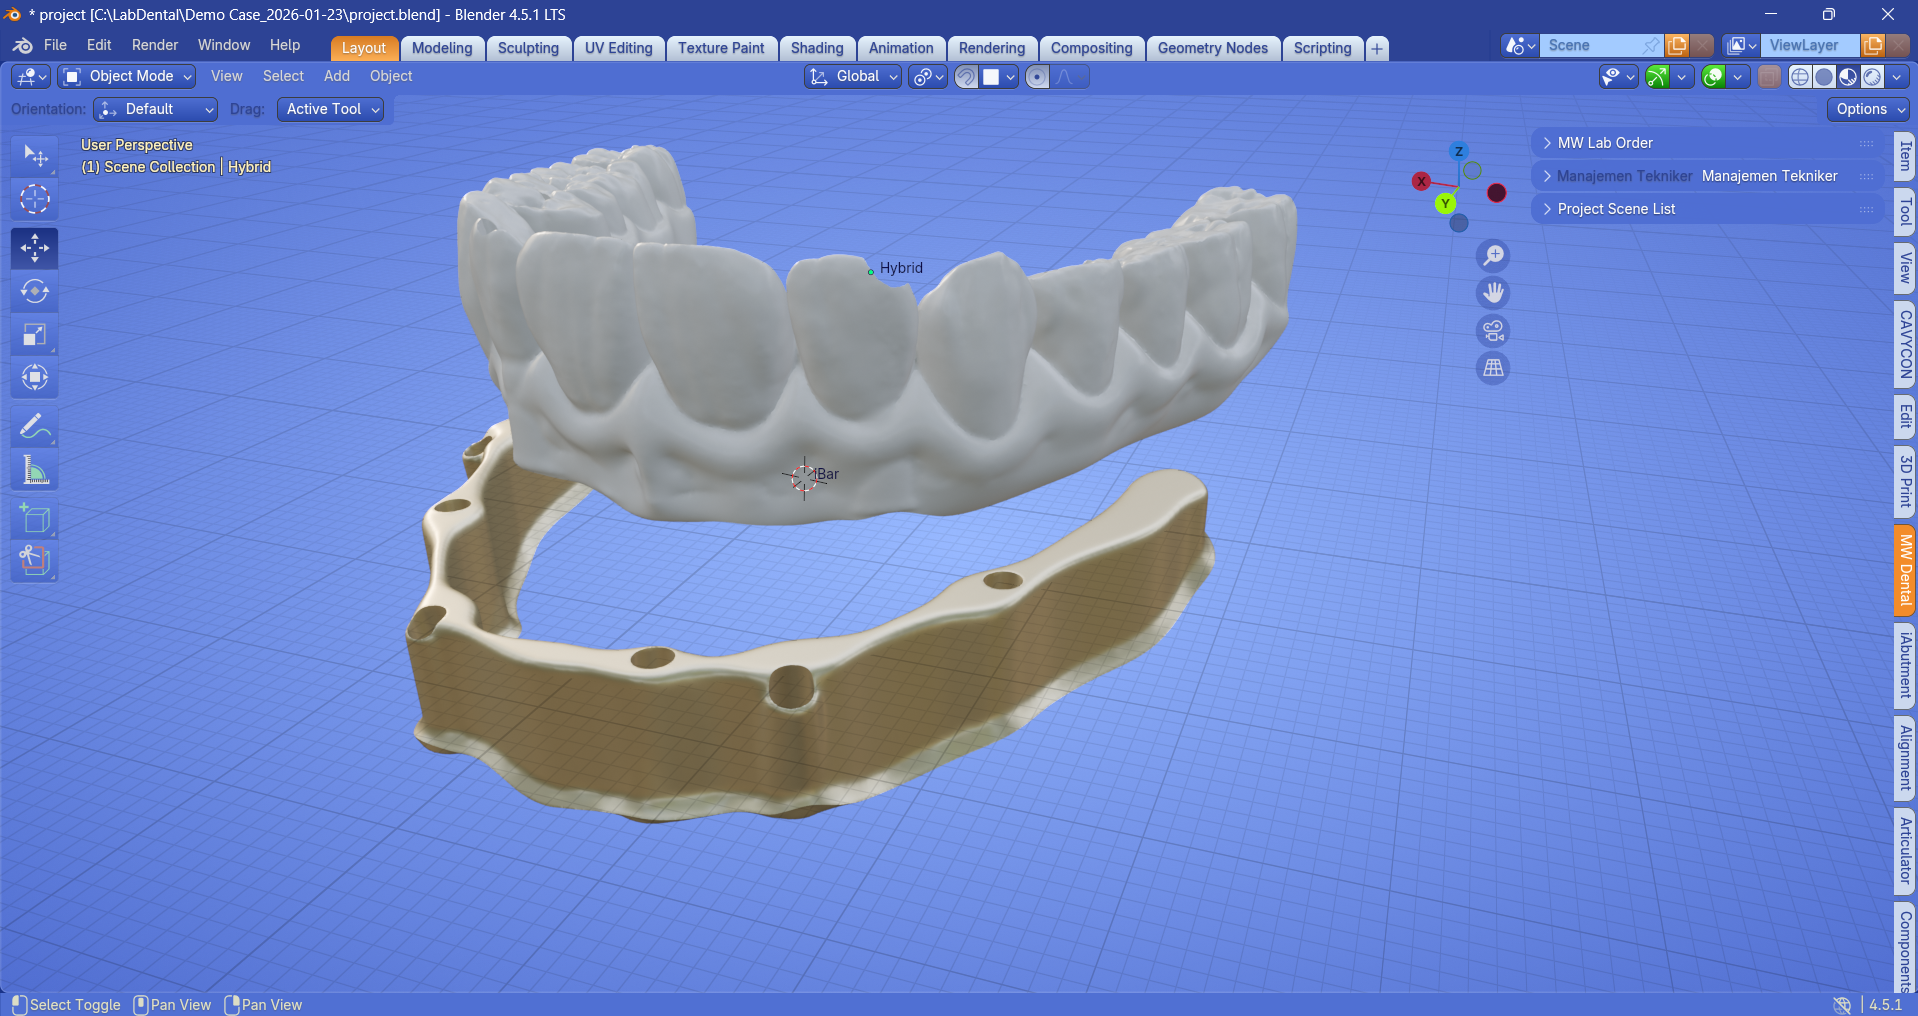Open the Options popover button

[x=1868, y=109]
